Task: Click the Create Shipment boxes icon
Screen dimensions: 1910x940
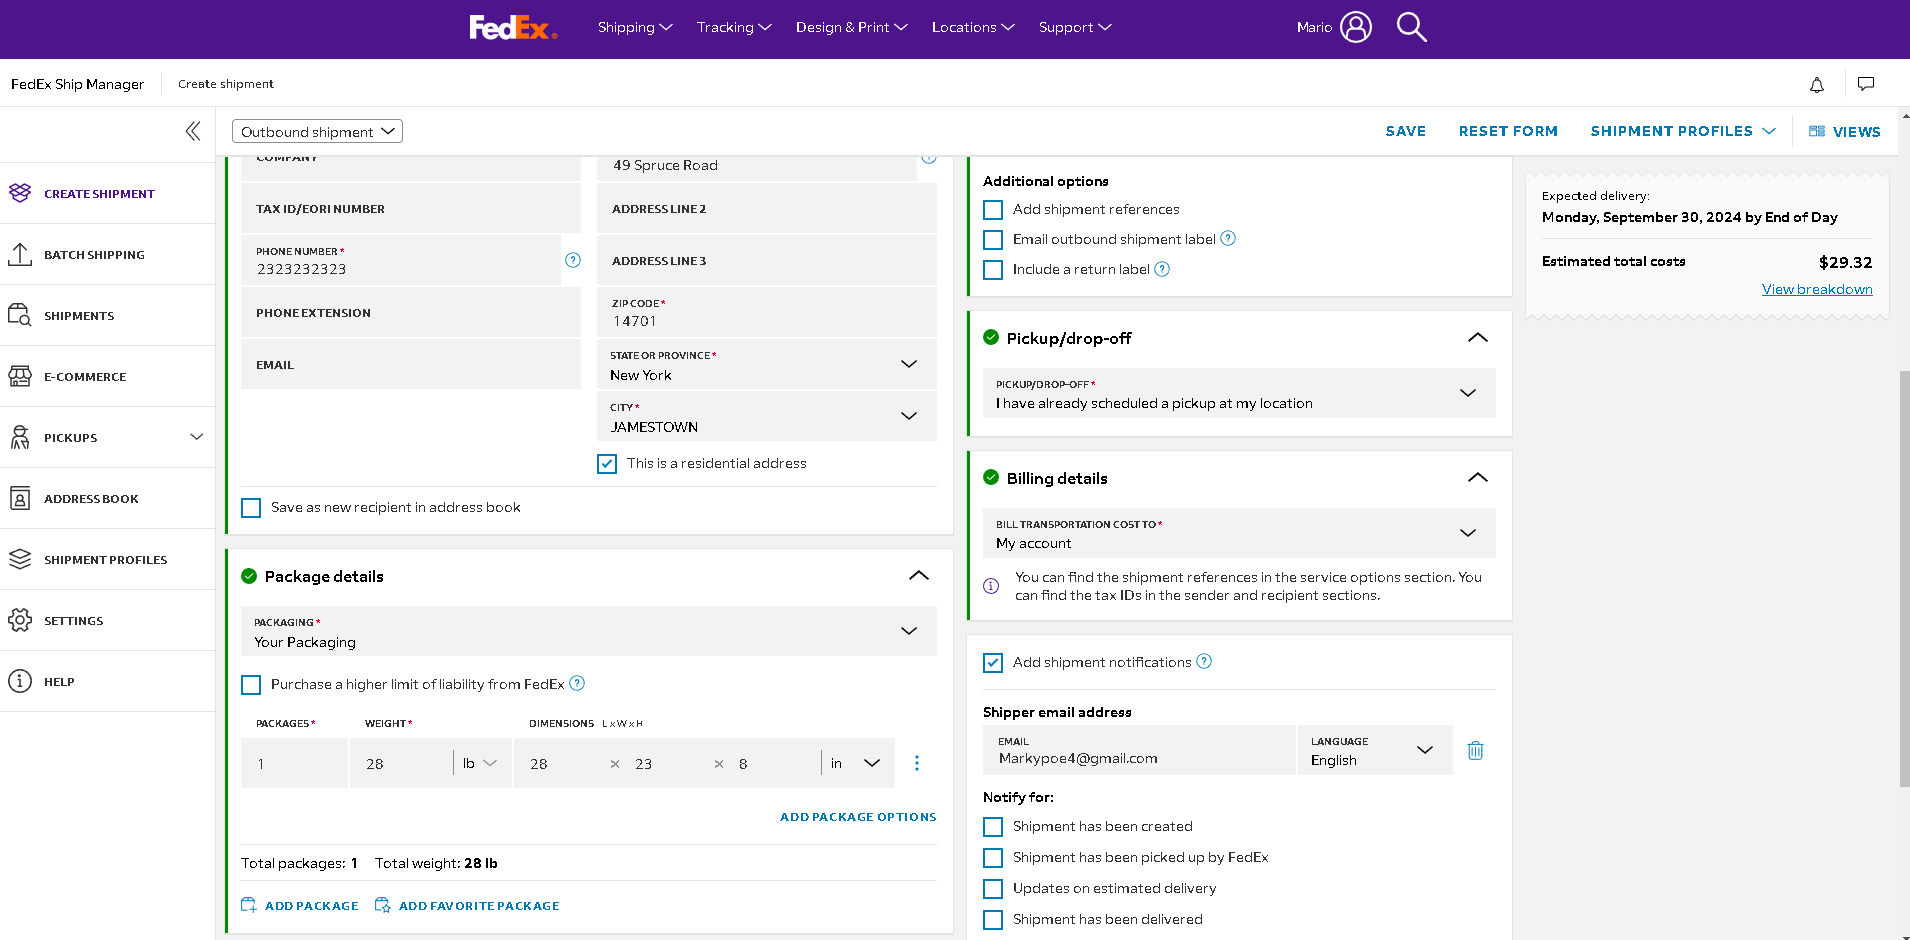Action: [x=20, y=193]
